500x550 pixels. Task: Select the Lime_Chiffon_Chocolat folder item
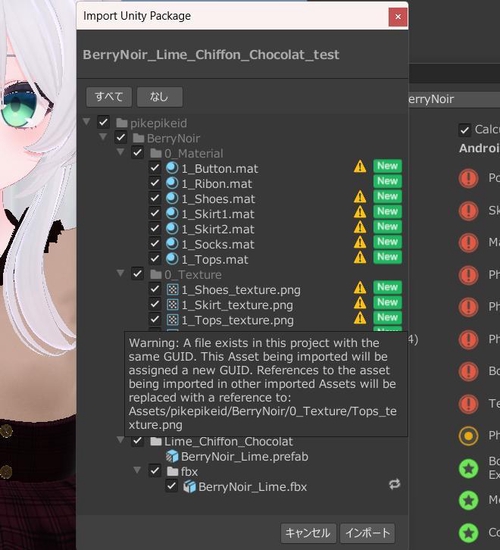pyautogui.click(x=228, y=441)
